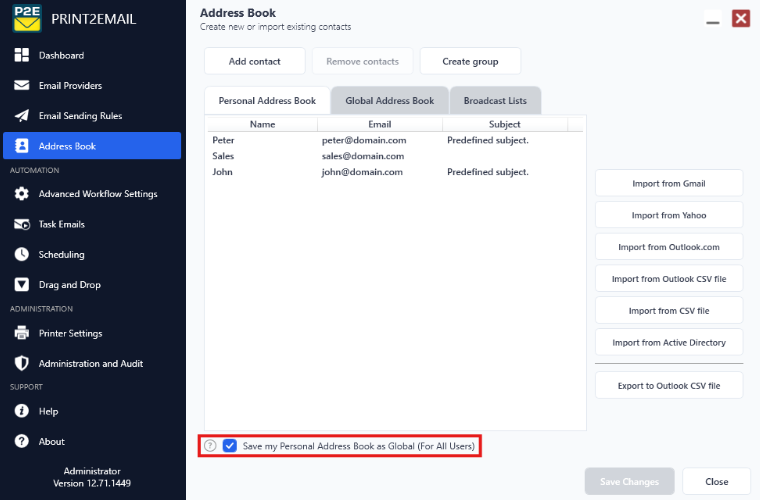Click Predefined subject in Peter's row
760x500 pixels.
488,140
